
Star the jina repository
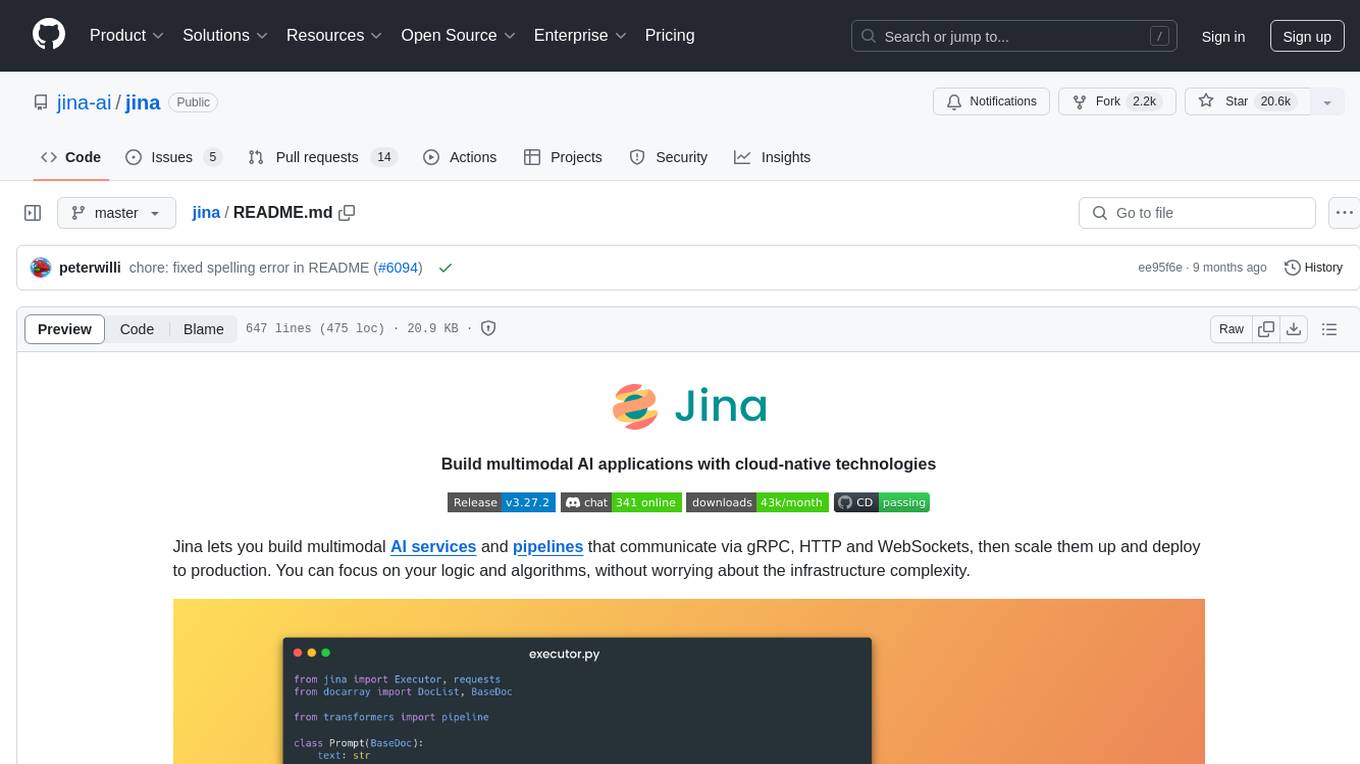tap(1247, 101)
